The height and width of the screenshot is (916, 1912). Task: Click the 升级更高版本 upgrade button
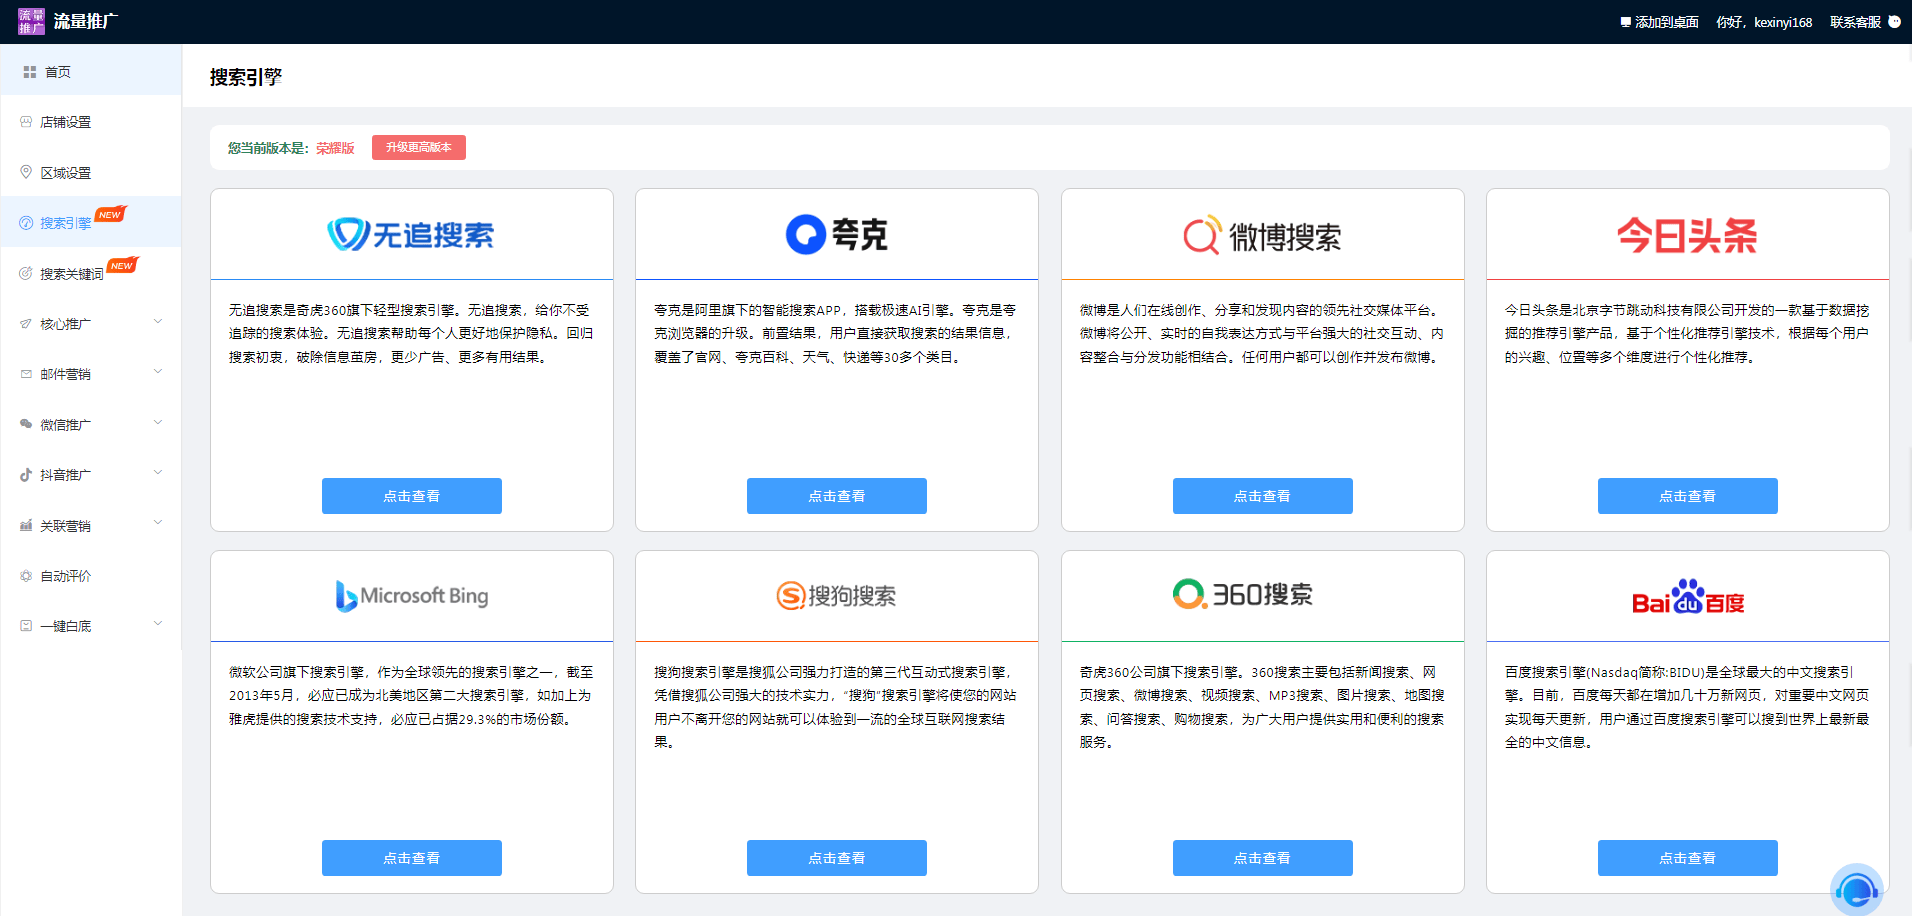[x=419, y=147]
